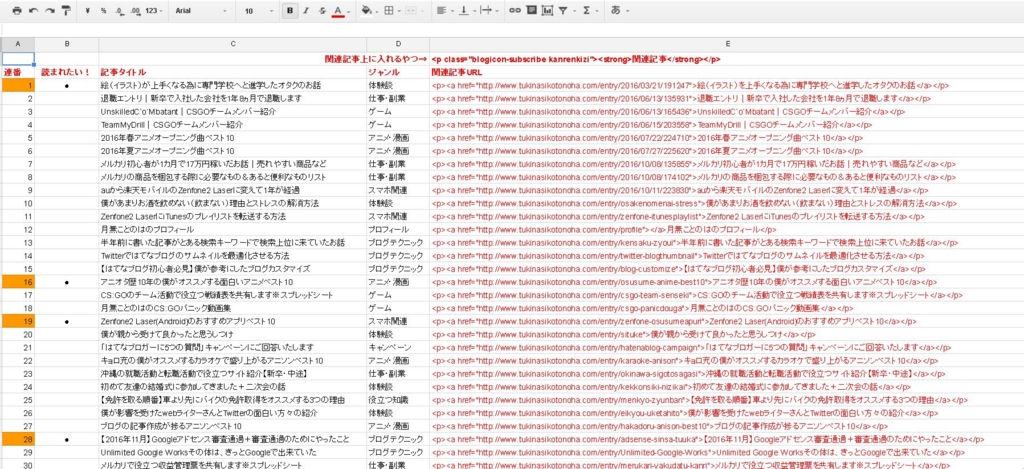
Task: Click the 役立つ知識 genre cell
Action: 398,400
